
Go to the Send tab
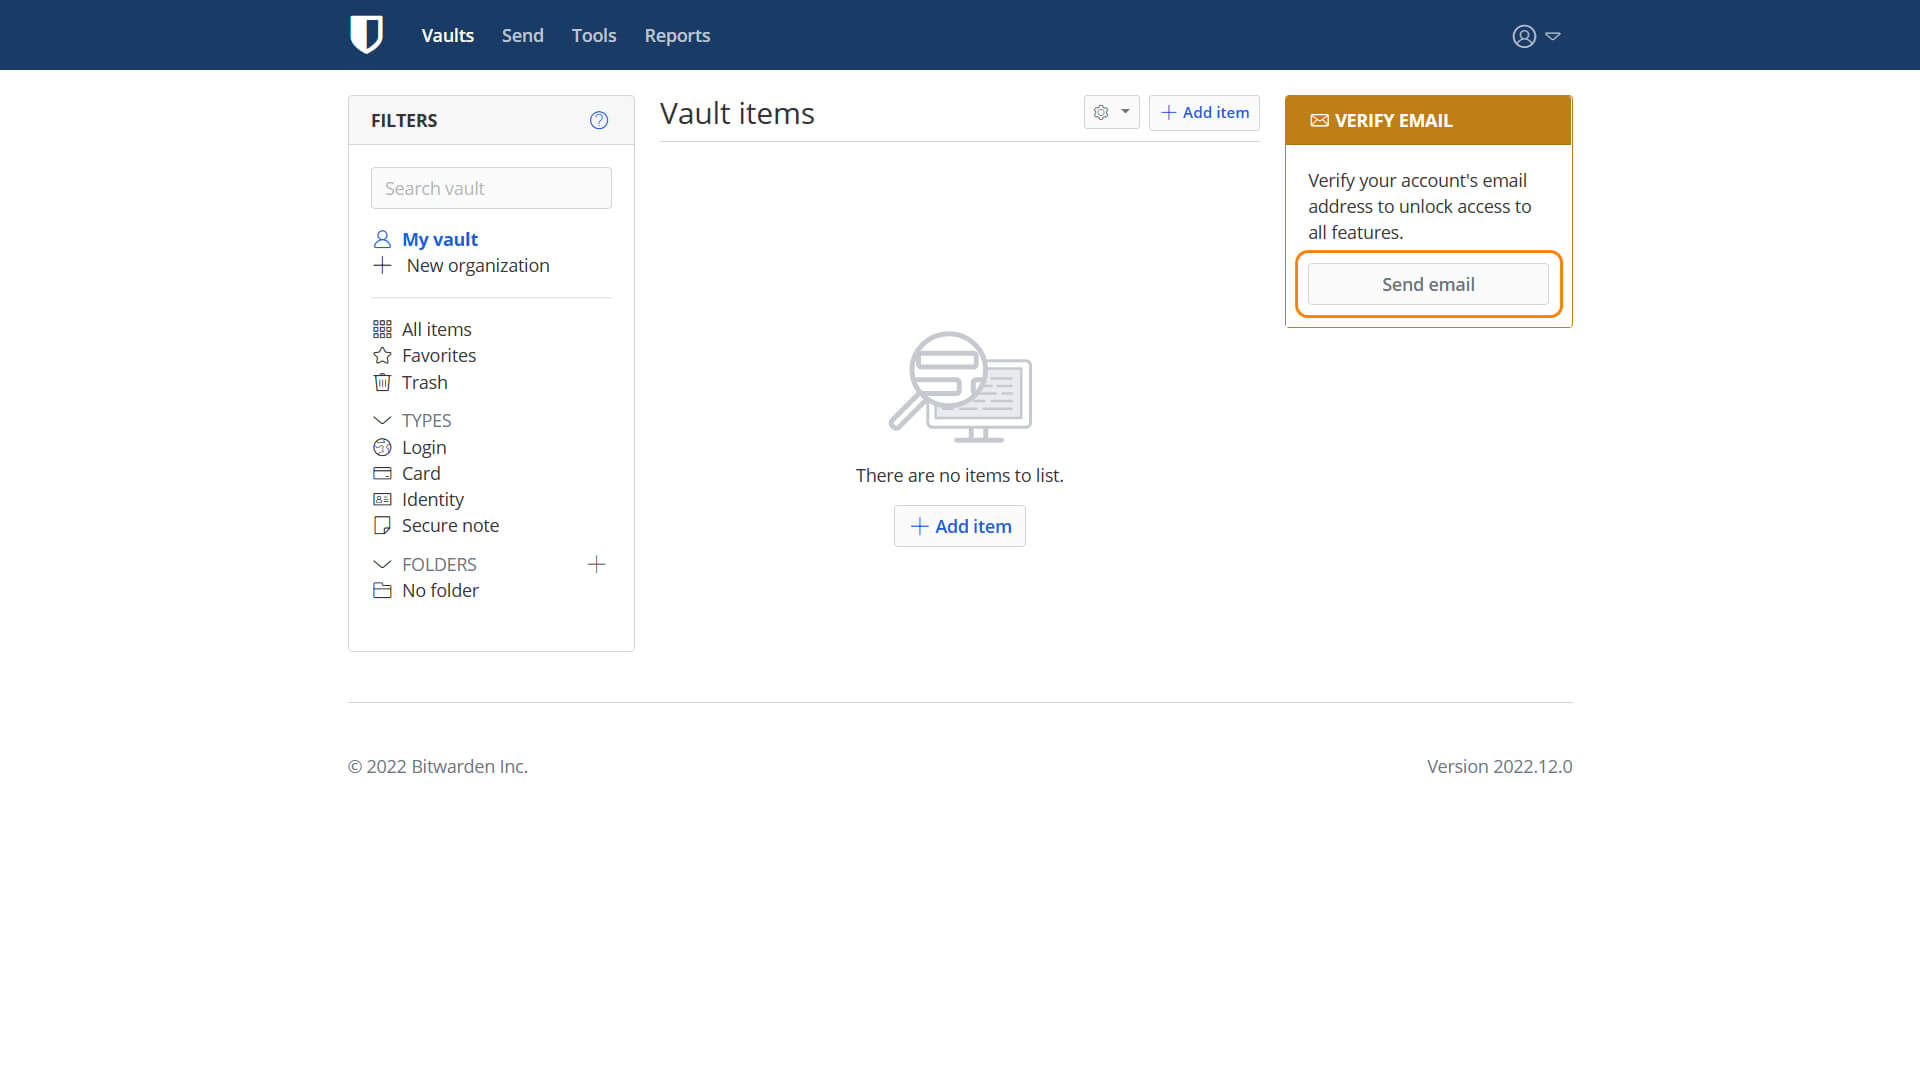[522, 36]
